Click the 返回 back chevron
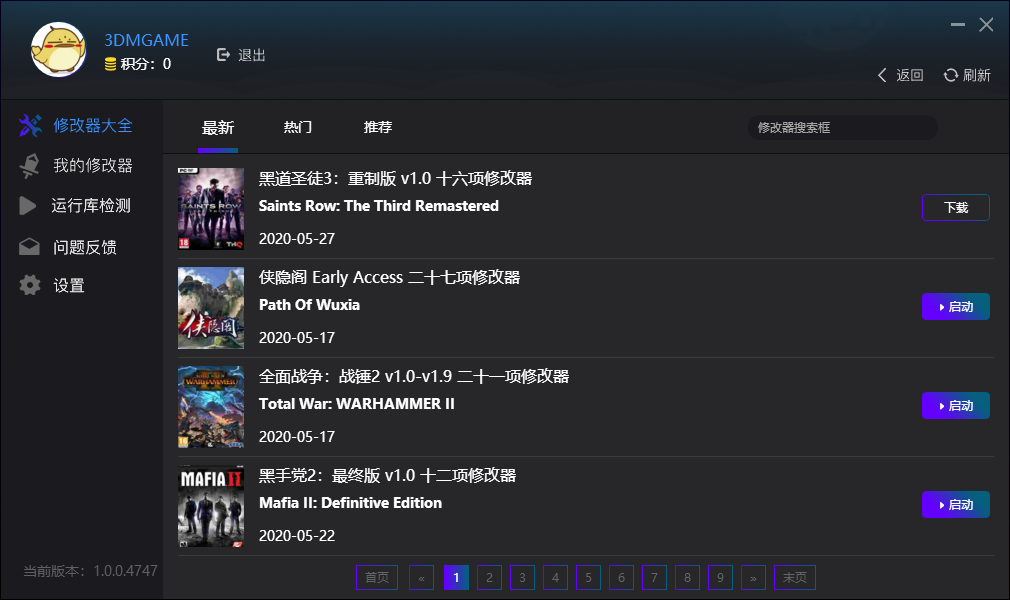The image size is (1010, 600). click(x=881, y=75)
